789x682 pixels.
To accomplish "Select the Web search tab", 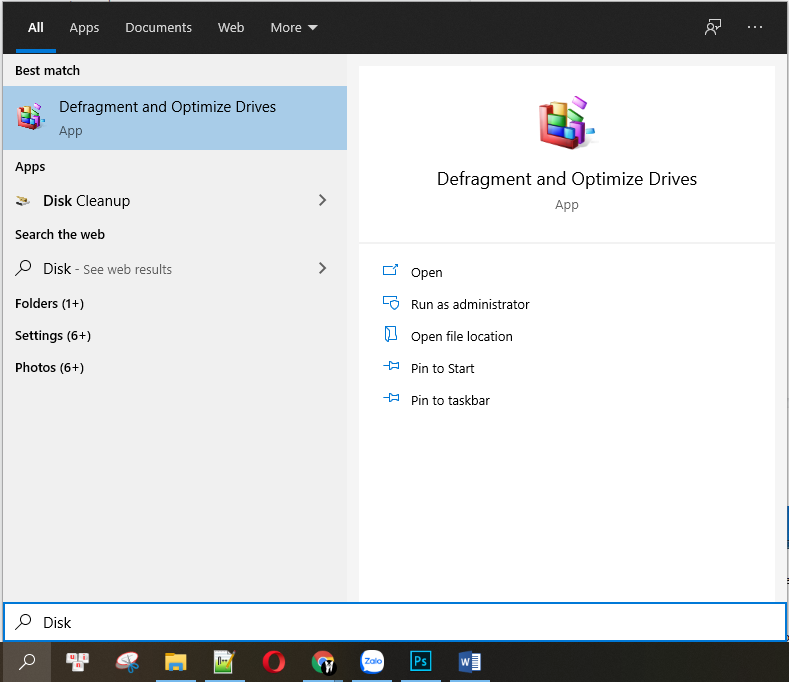I will pos(231,27).
